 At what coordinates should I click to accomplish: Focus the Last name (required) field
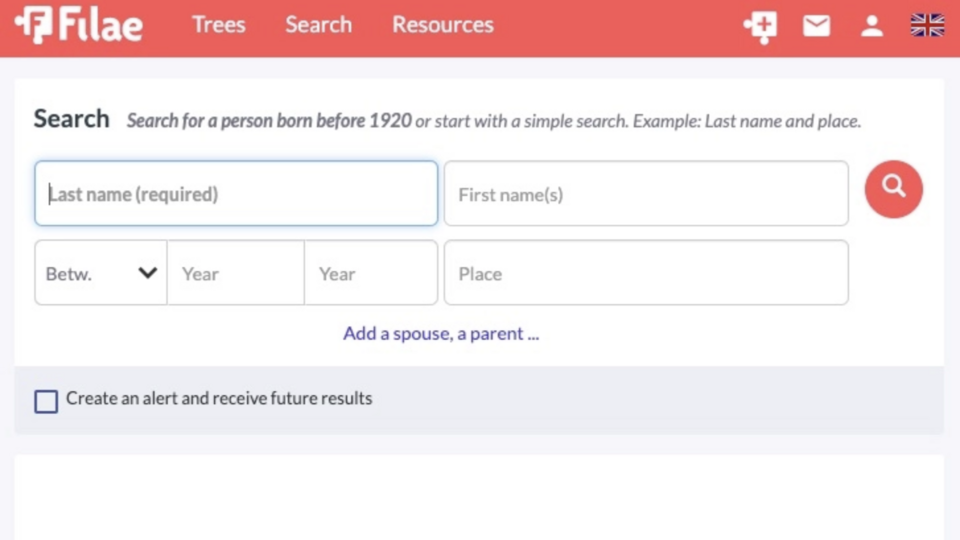(x=236, y=194)
